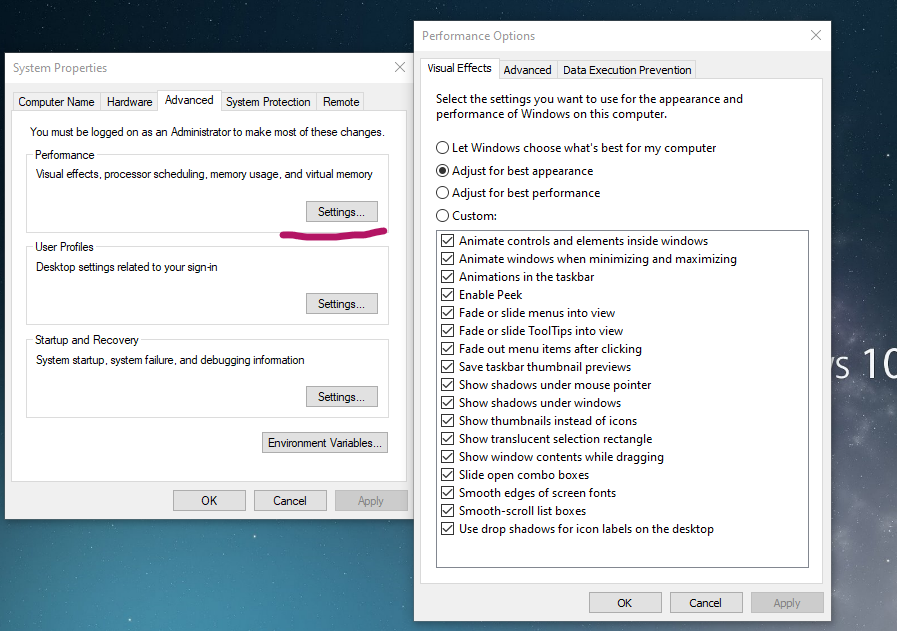Click the 'Select the settings you want' text
897x631 pixels.
pos(589,106)
